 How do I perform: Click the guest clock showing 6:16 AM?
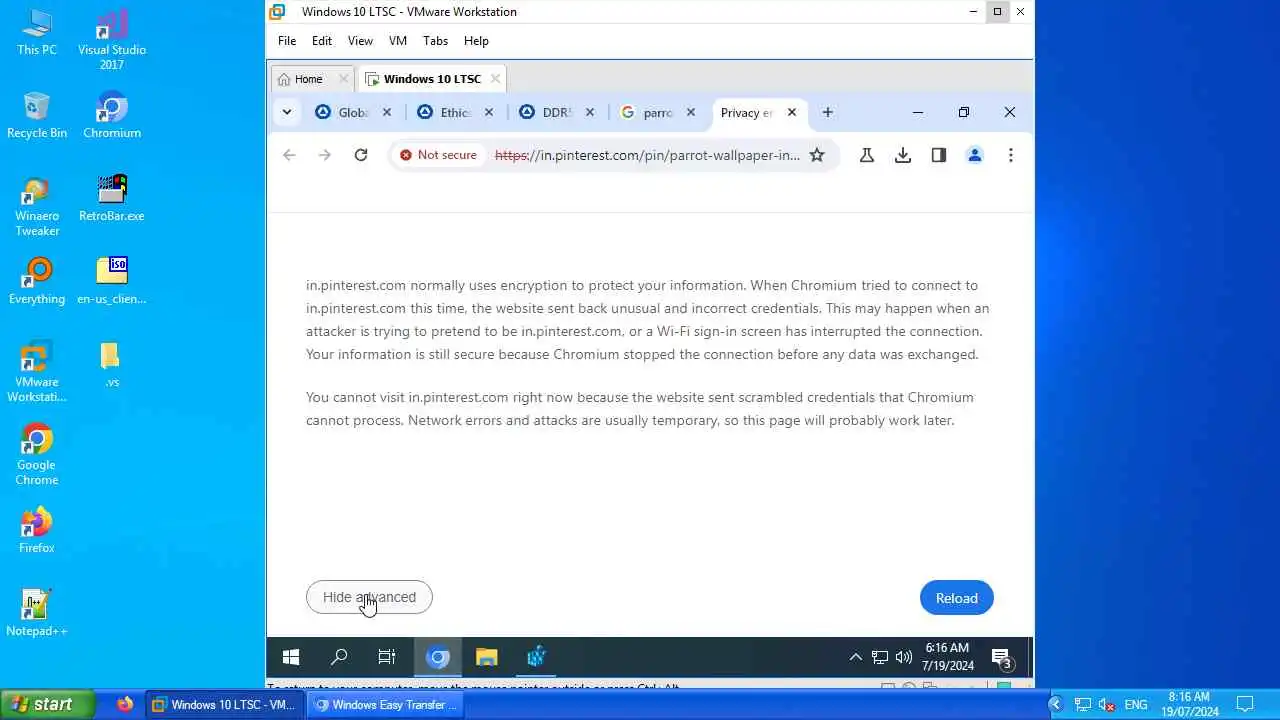pos(947,657)
